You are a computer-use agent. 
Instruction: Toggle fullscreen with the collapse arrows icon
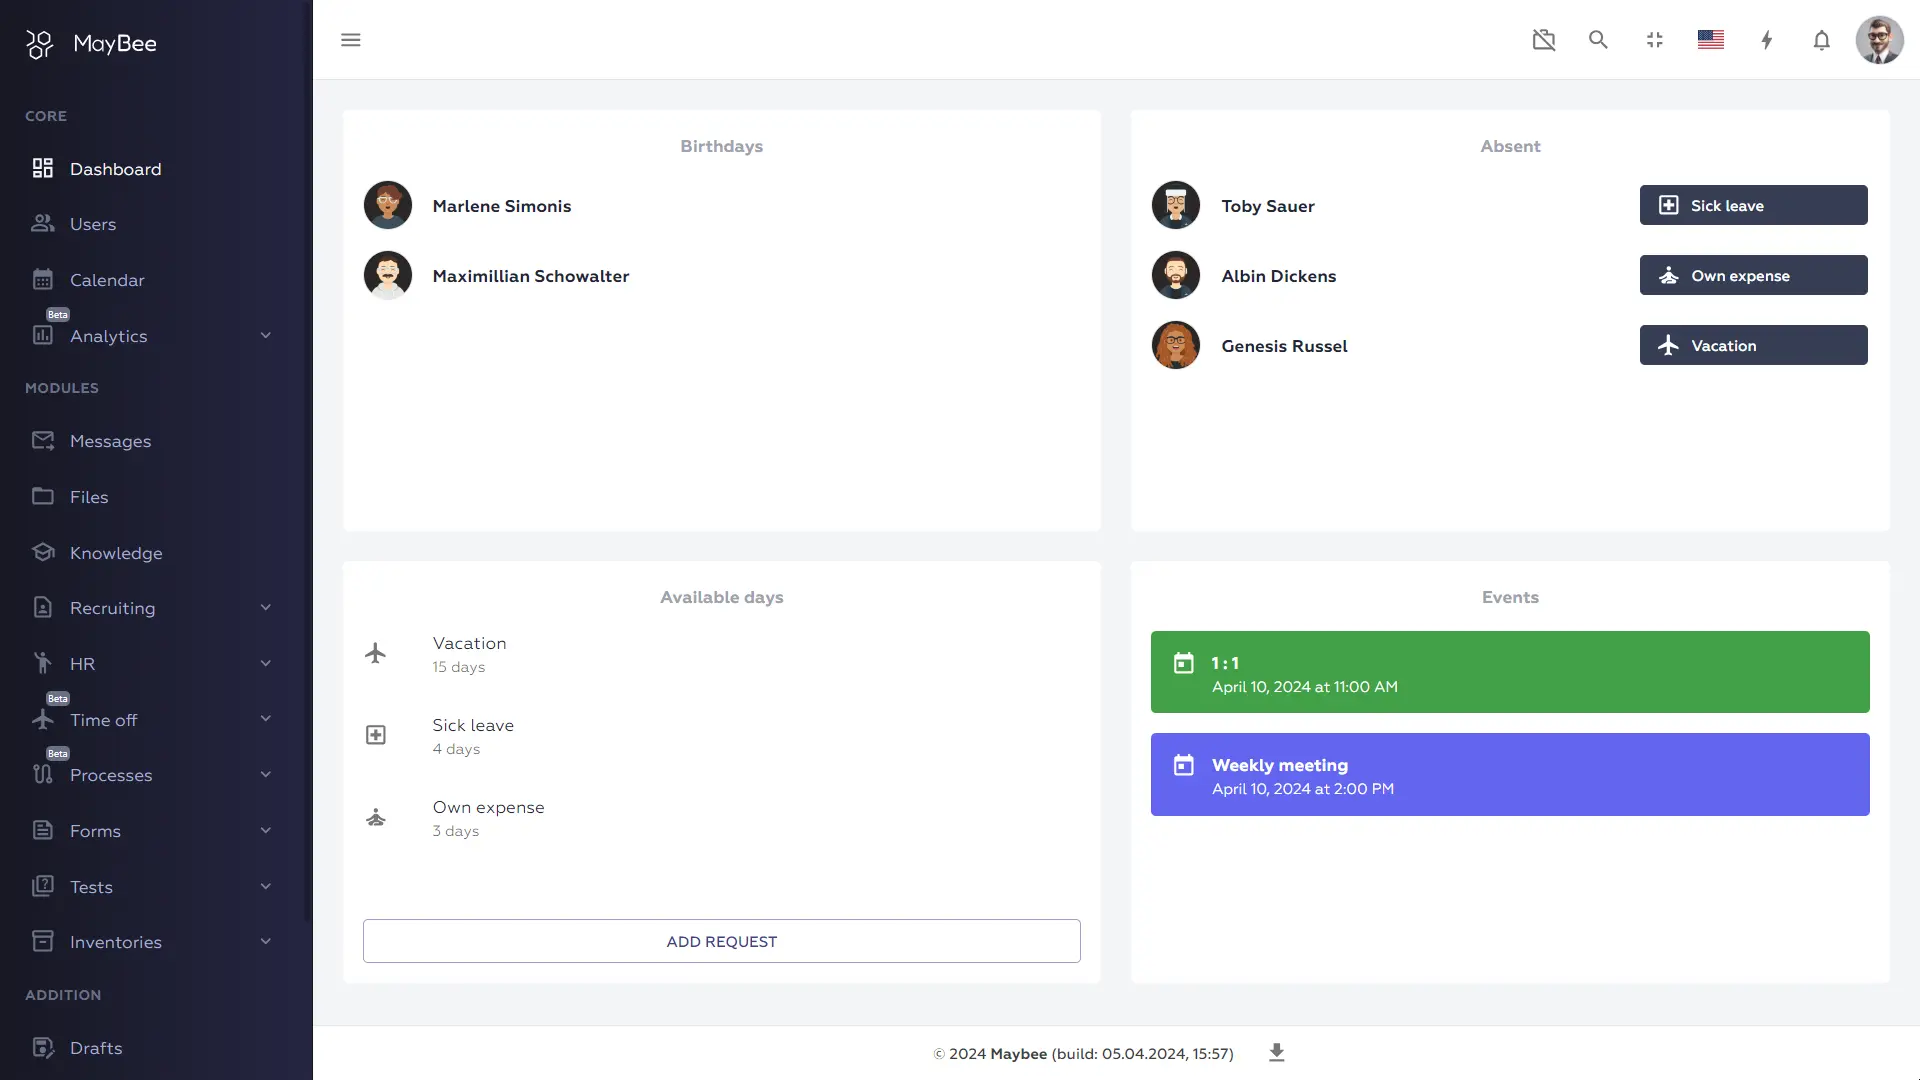pyautogui.click(x=1654, y=40)
